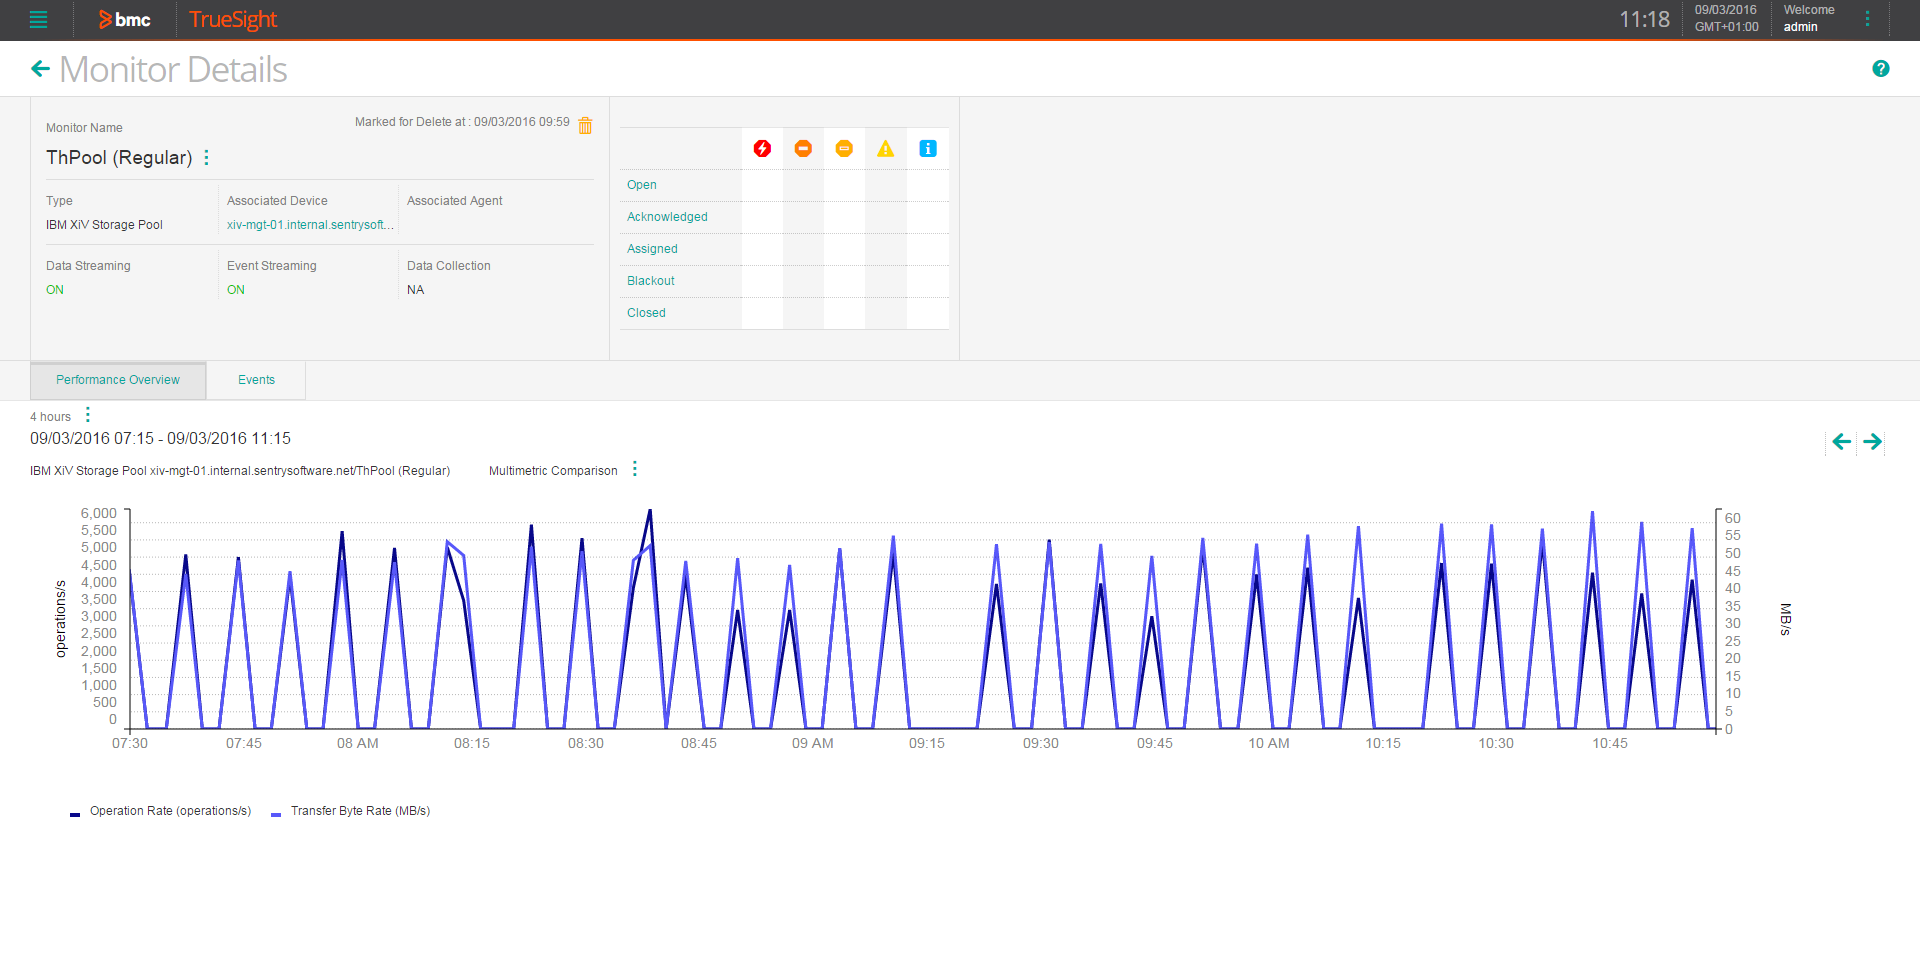This screenshot has width=1920, height=979.
Task: Click the warning triangle severity icon
Action: [885, 148]
